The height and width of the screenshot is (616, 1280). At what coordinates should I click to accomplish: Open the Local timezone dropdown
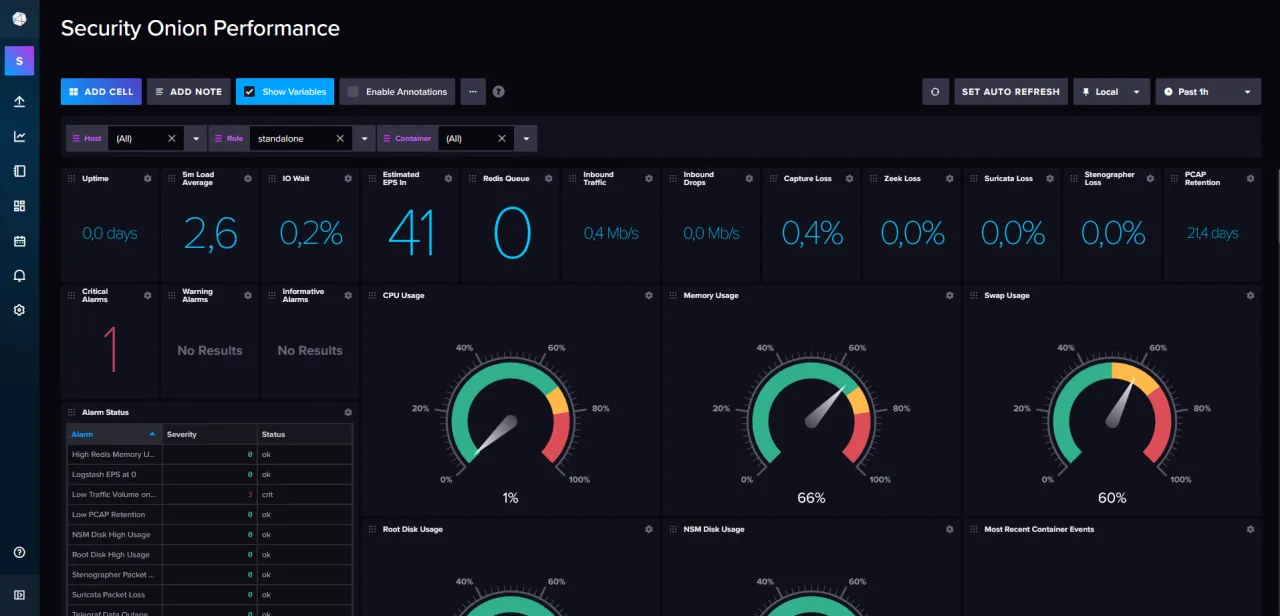point(1111,92)
